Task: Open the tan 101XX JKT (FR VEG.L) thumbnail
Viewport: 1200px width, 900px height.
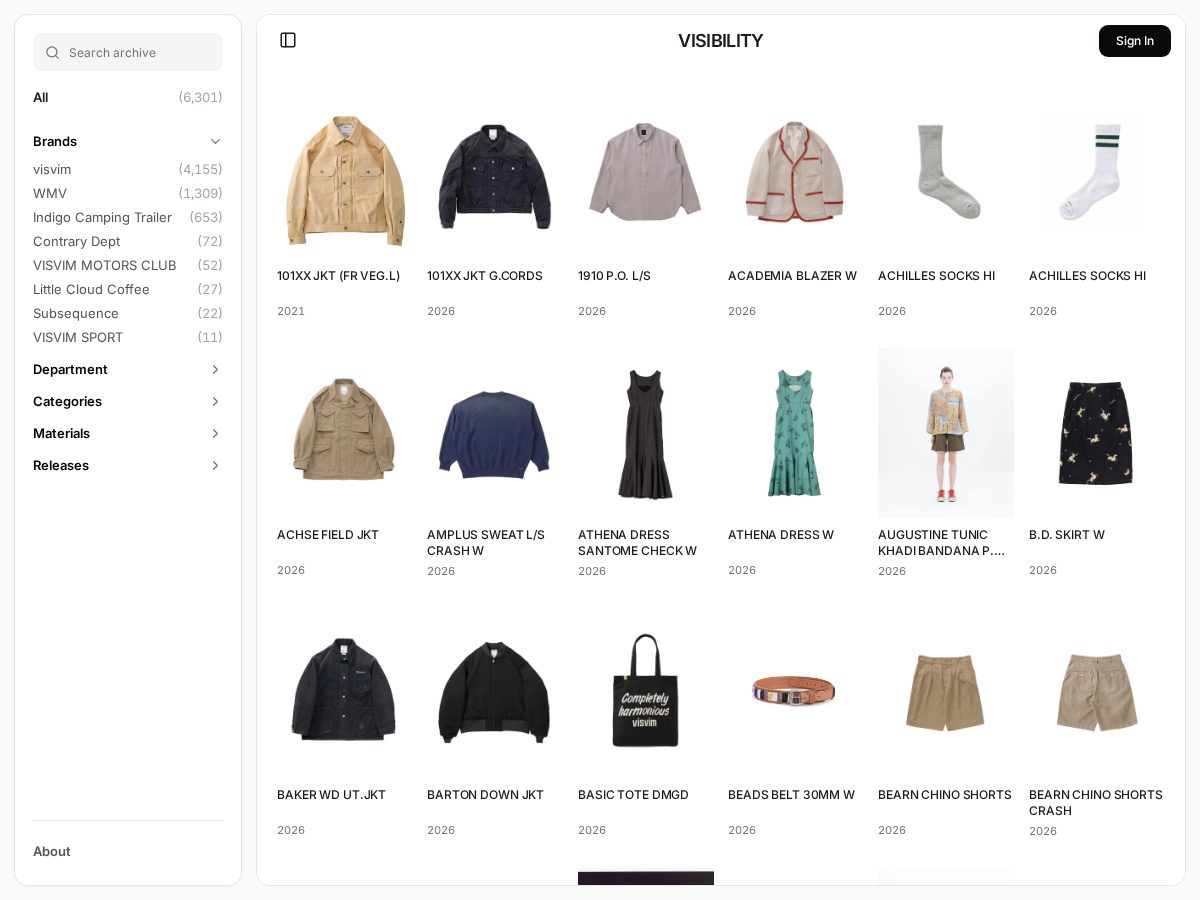Action: pyautogui.click(x=345, y=174)
